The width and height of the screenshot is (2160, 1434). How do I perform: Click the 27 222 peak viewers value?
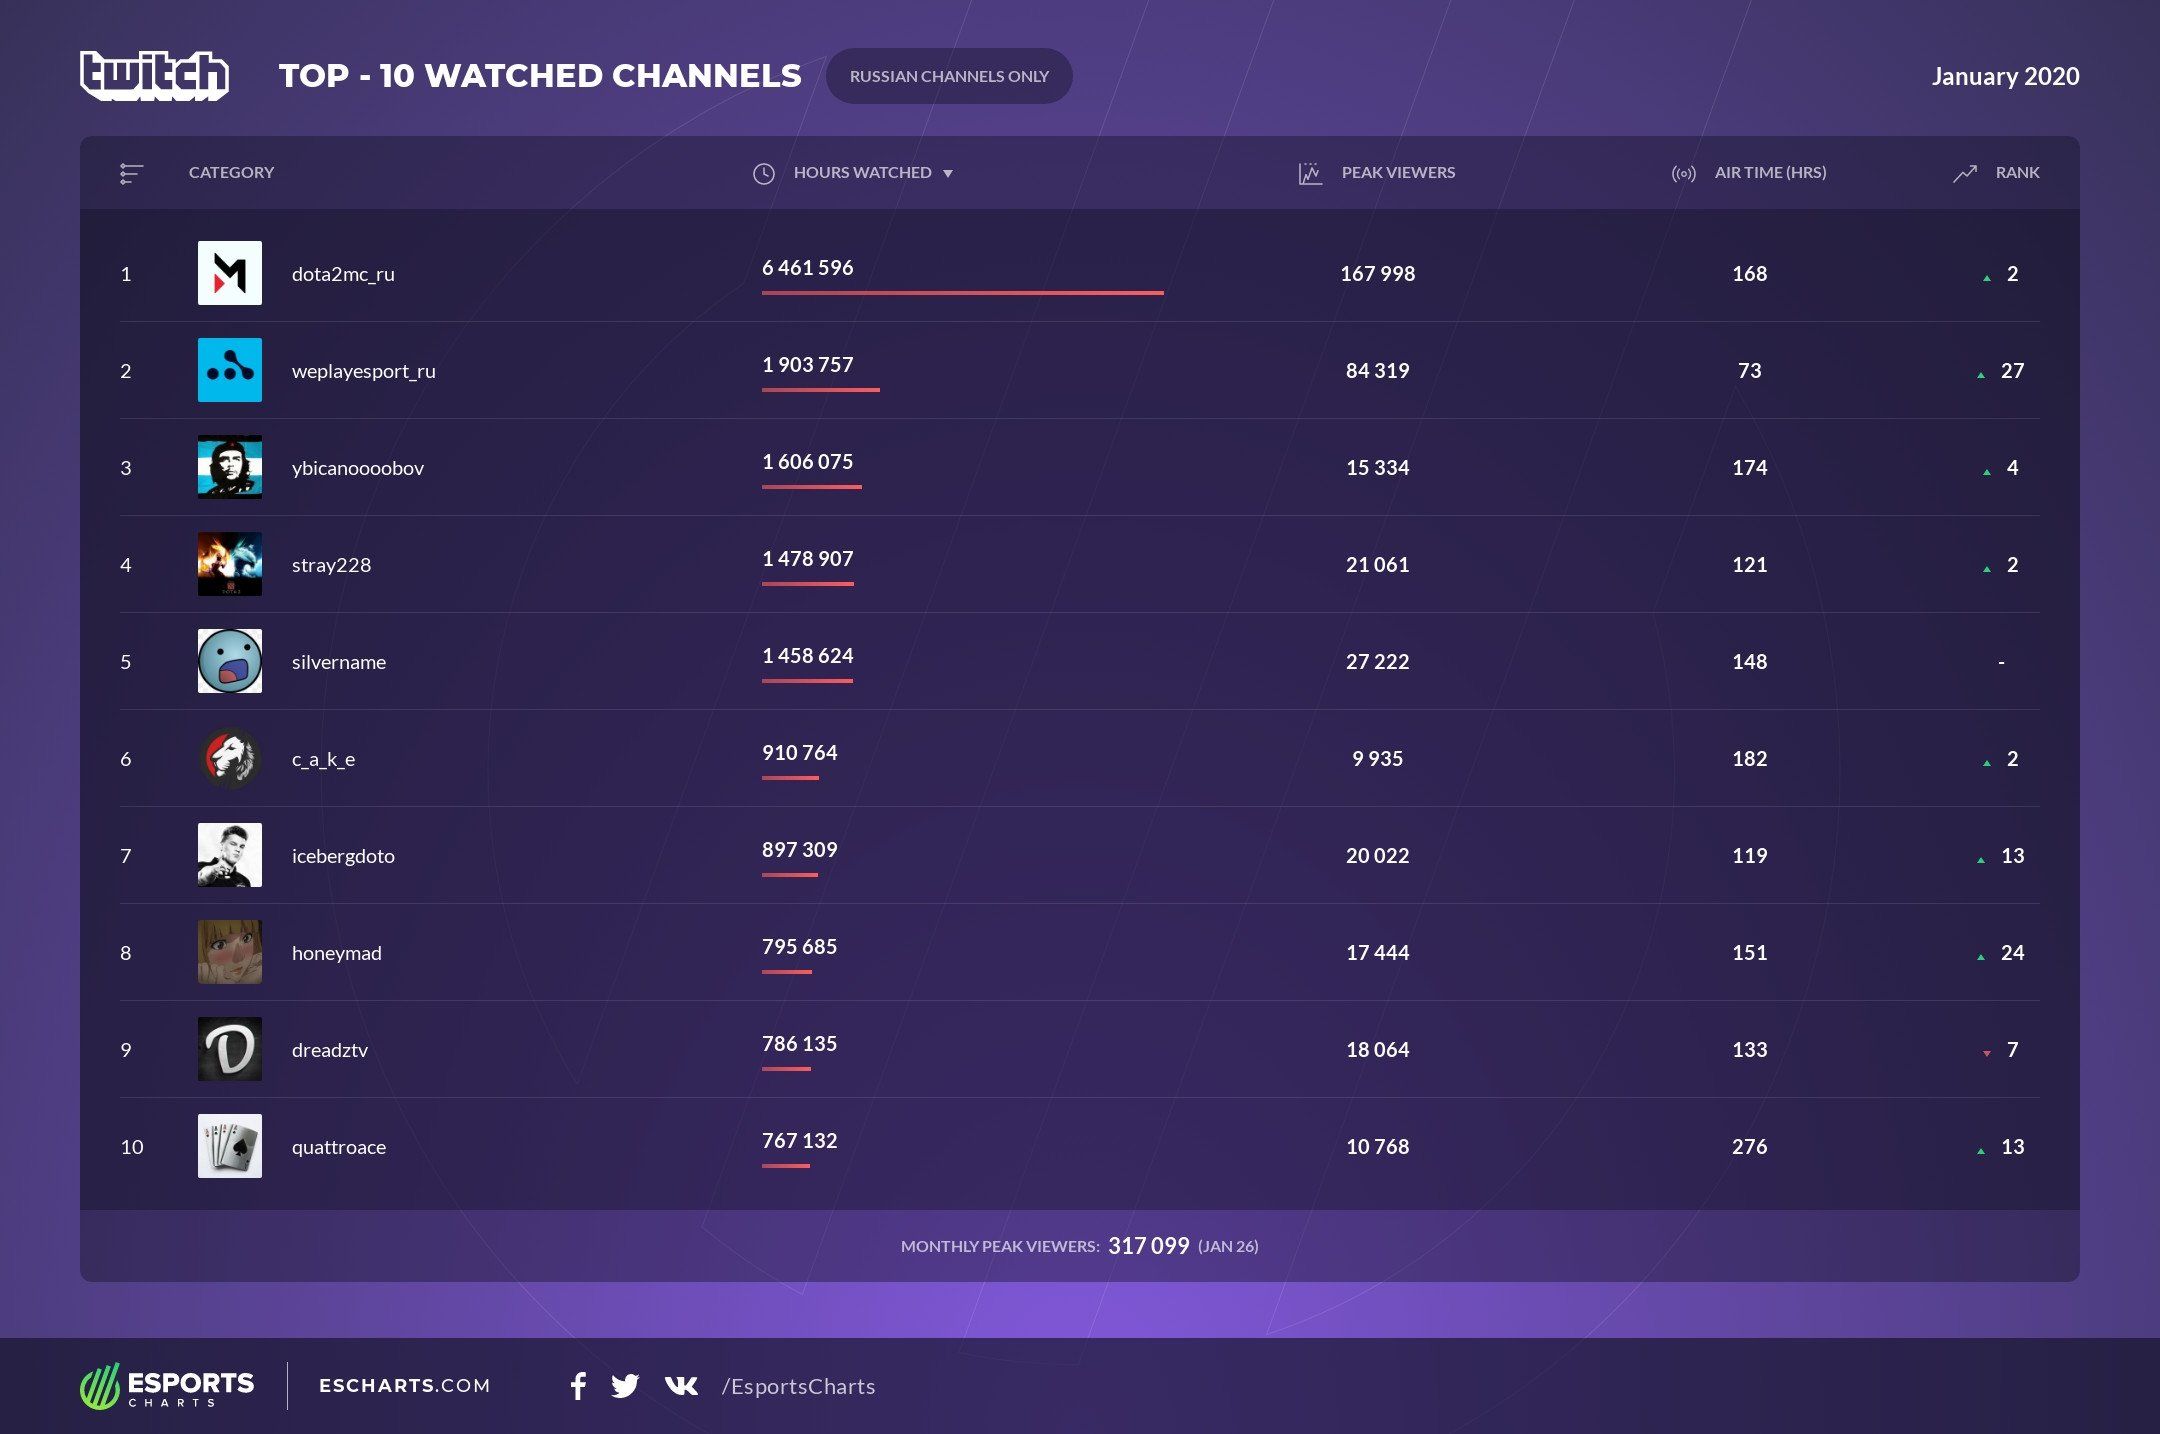click(x=1378, y=662)
